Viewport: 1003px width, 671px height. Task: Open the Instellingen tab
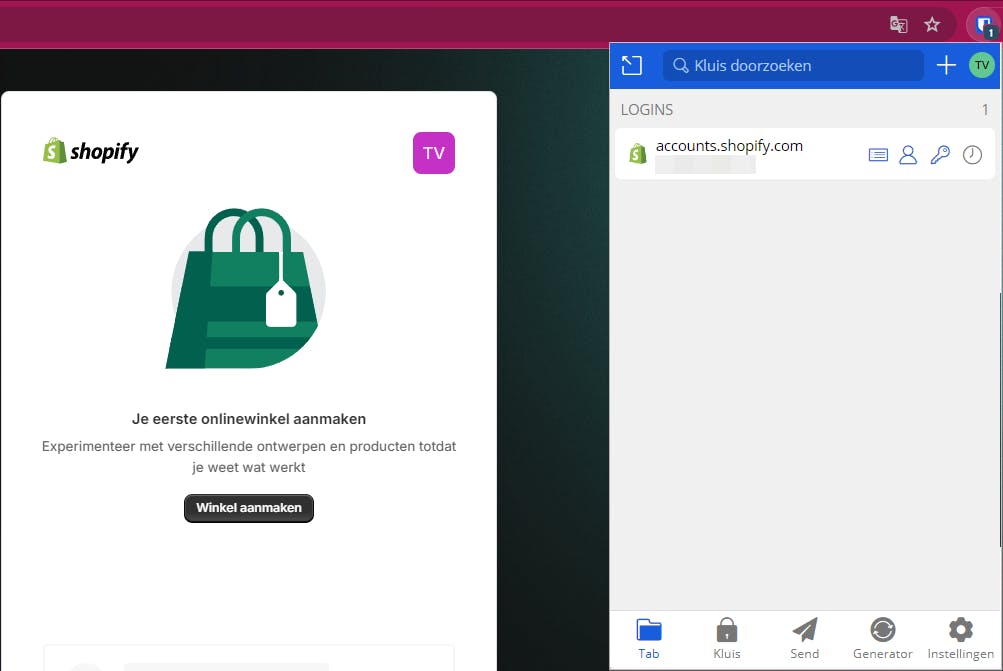coord(961,639)
